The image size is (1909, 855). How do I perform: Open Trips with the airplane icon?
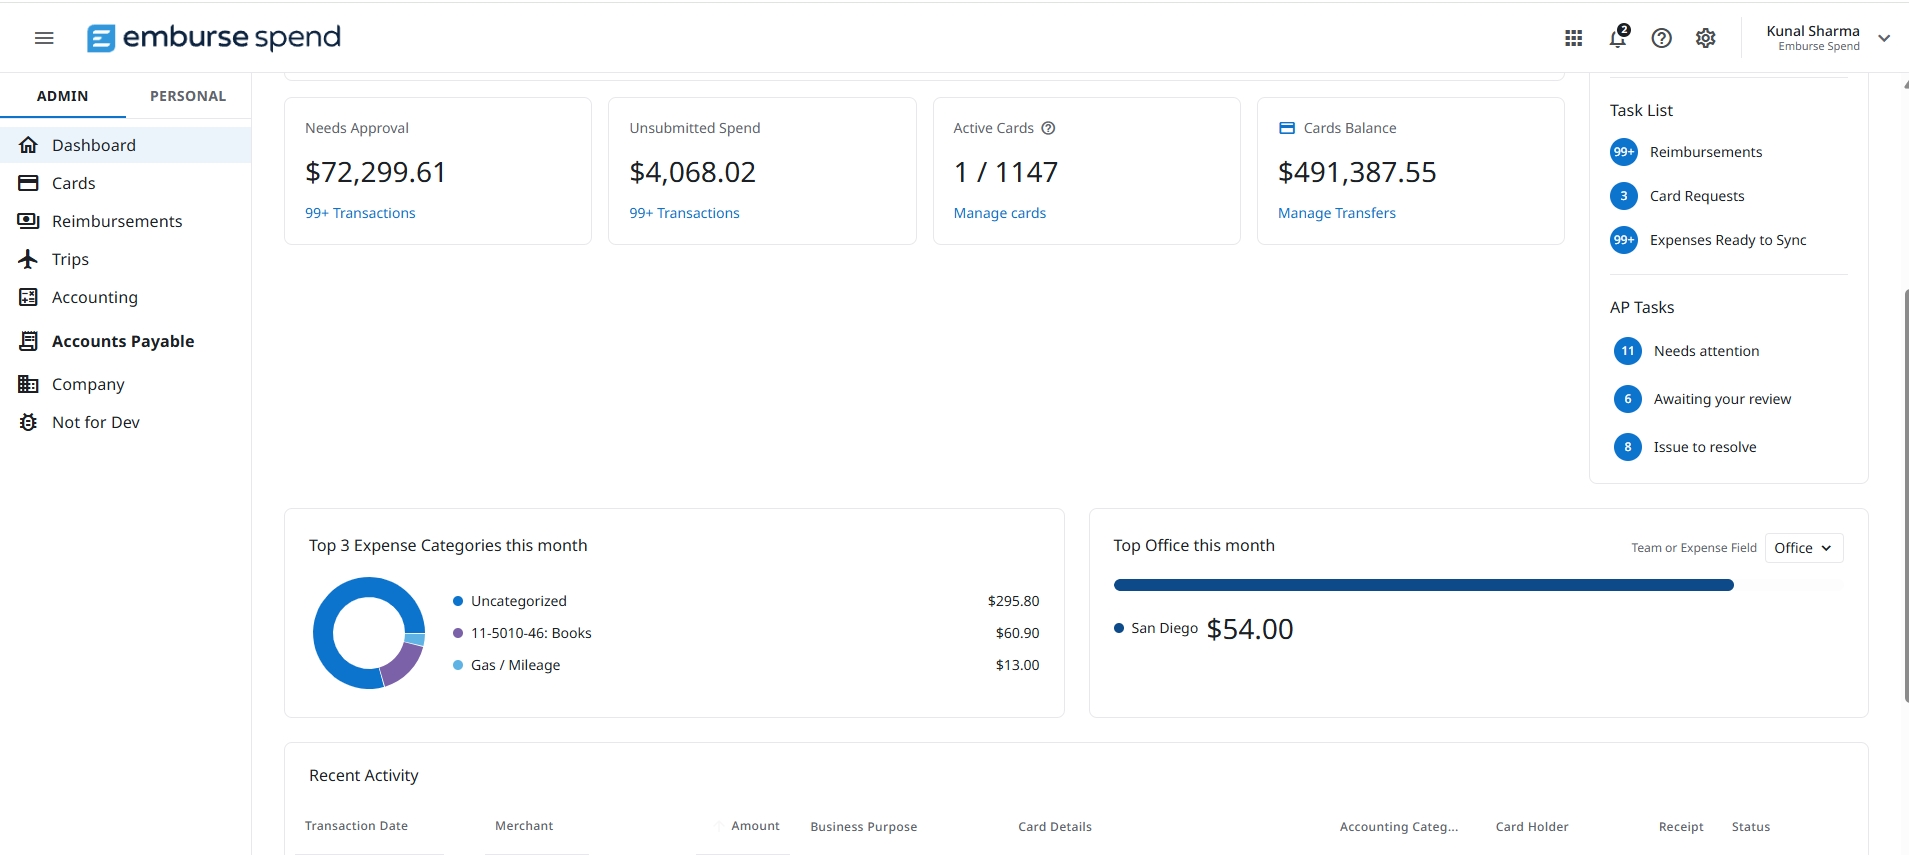28,259
